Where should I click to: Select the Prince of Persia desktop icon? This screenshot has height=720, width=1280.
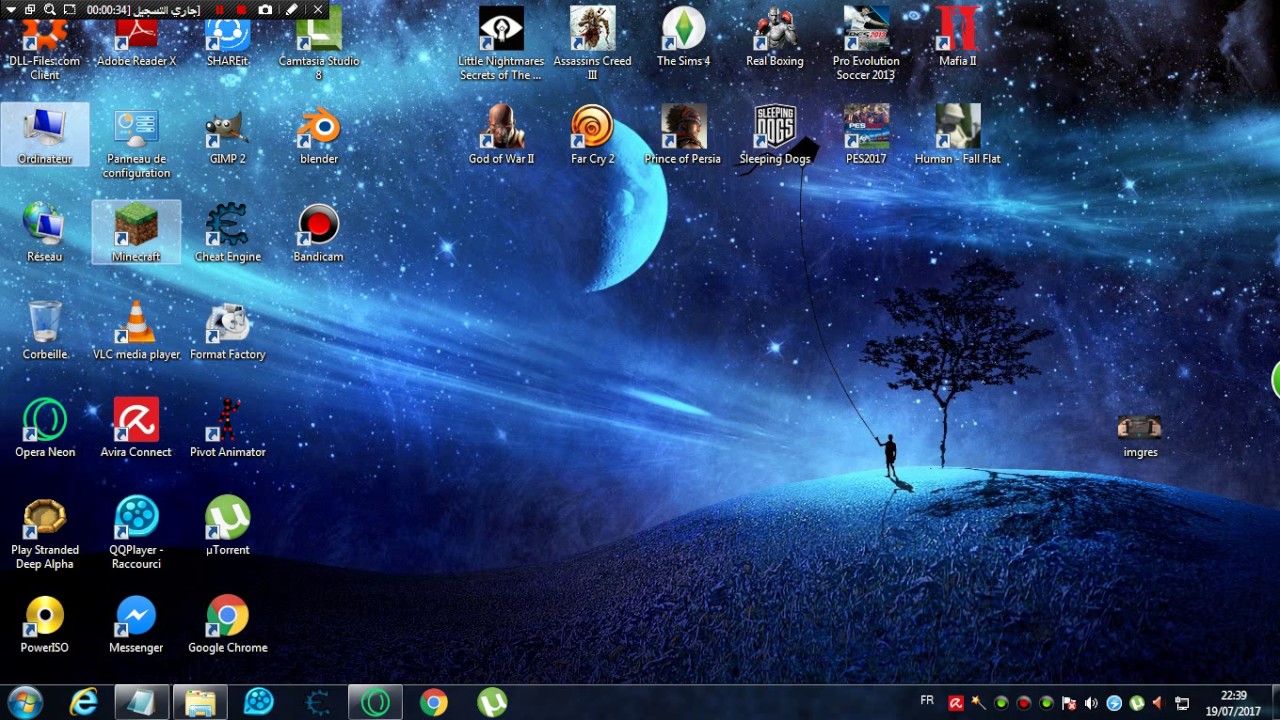tap(683, 135)
